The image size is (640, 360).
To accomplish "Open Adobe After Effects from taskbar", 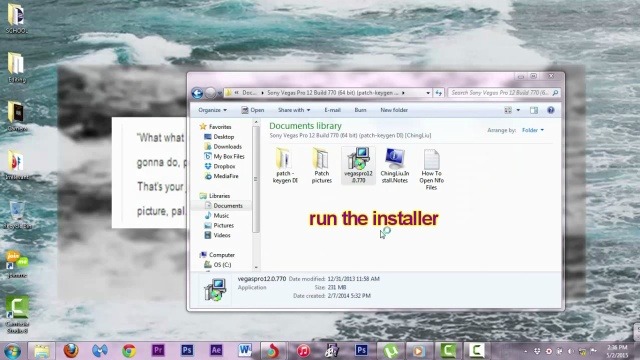I will (216, 350).
